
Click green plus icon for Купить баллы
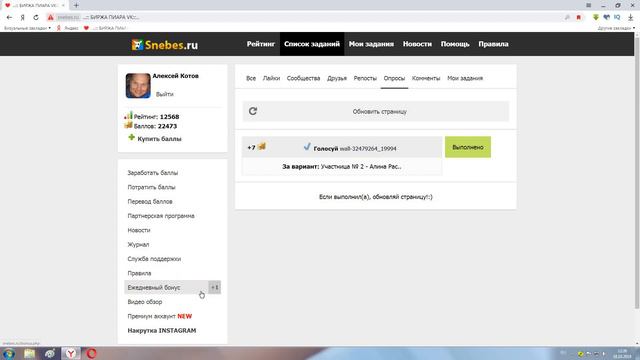click(x=131, y=138)
